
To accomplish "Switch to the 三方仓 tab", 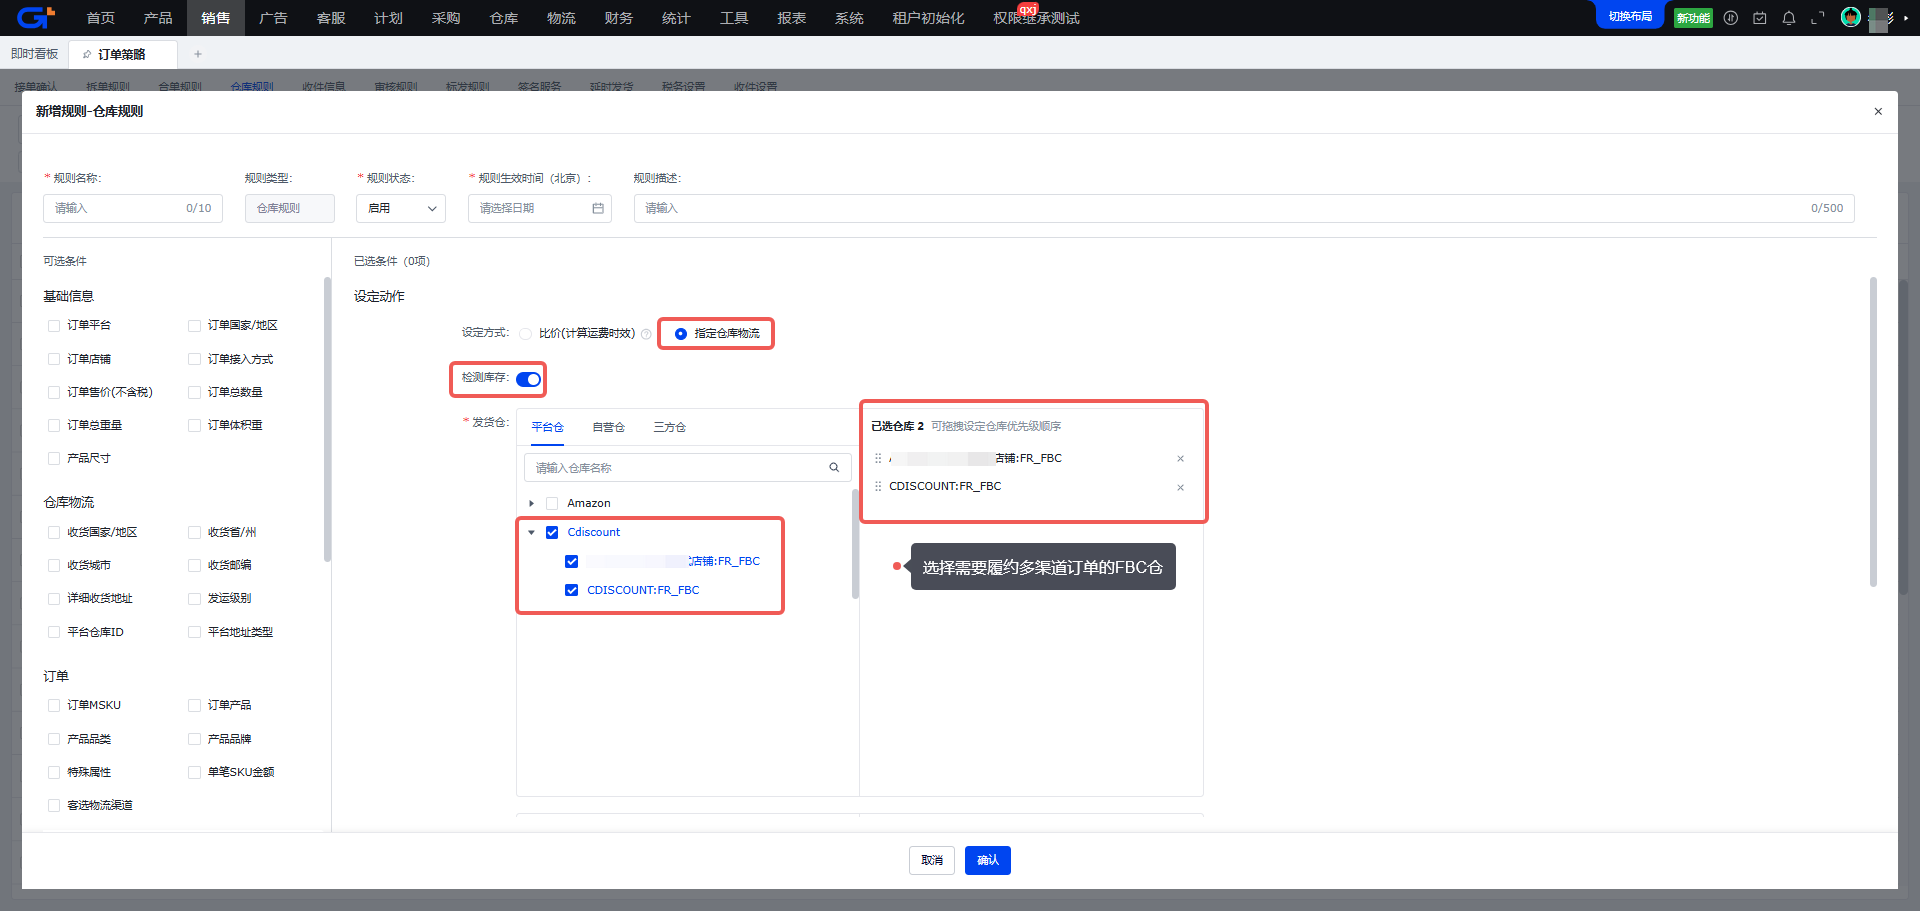I will coord(669,427).
